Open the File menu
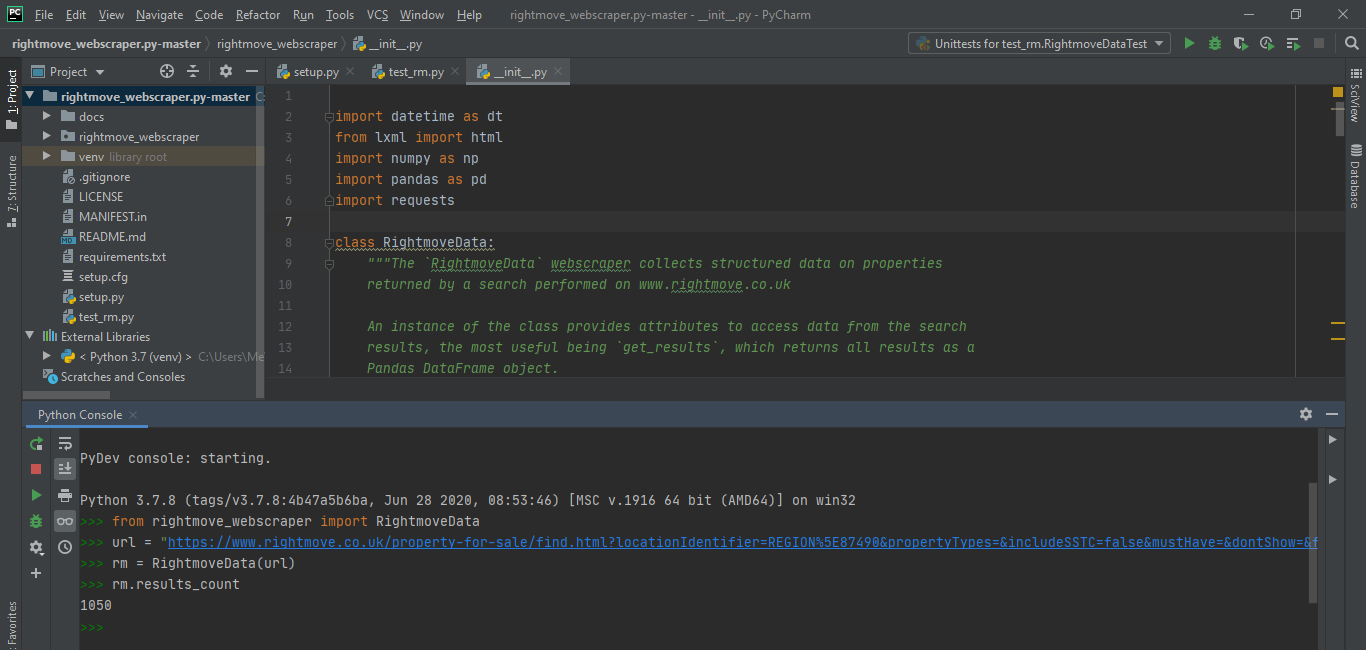Screen dimensions: 1366x650 point(44,15)
